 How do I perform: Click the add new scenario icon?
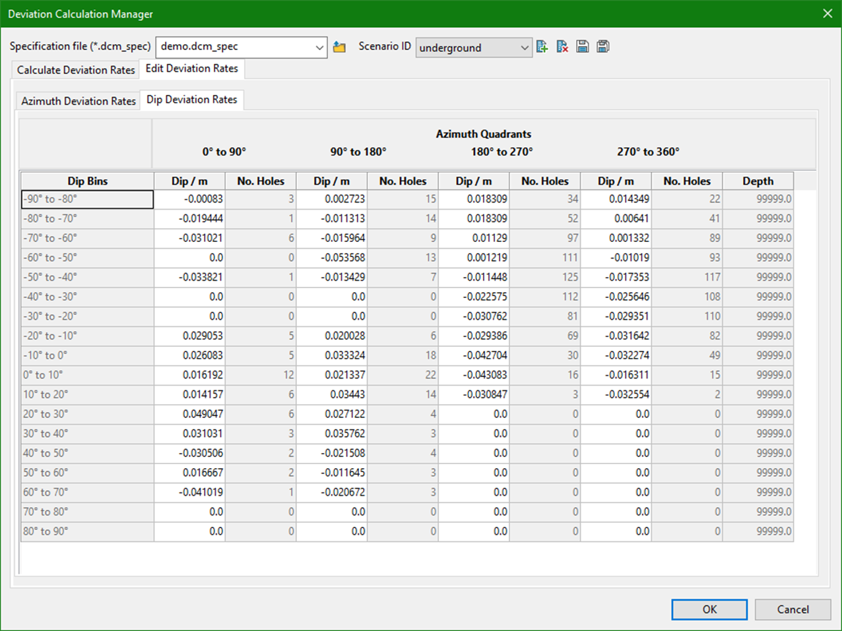[x=542, y=47]
